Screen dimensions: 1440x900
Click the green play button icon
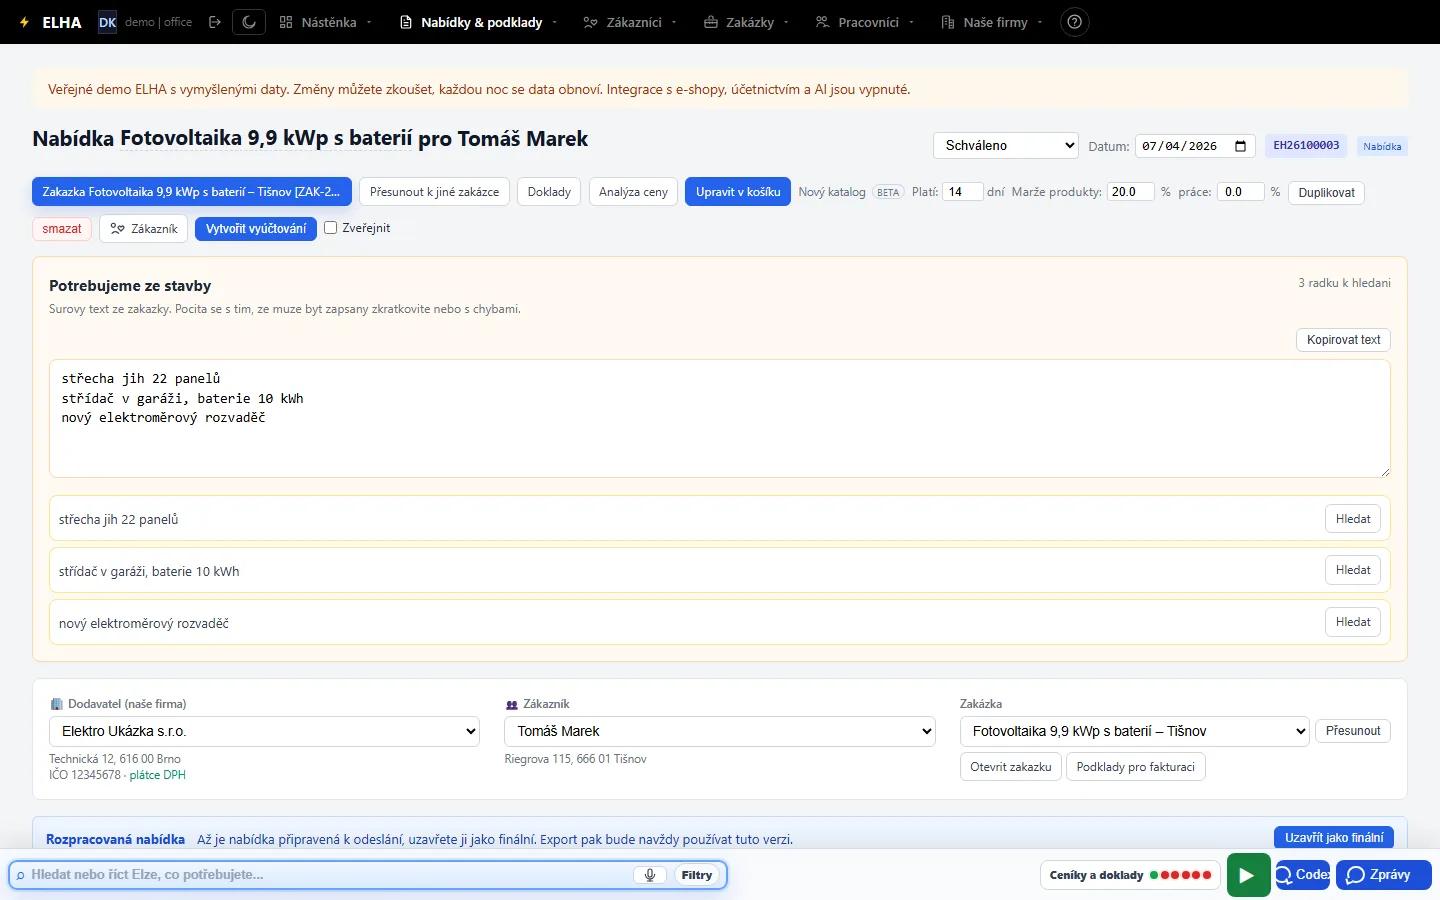tap(1248, 875)
